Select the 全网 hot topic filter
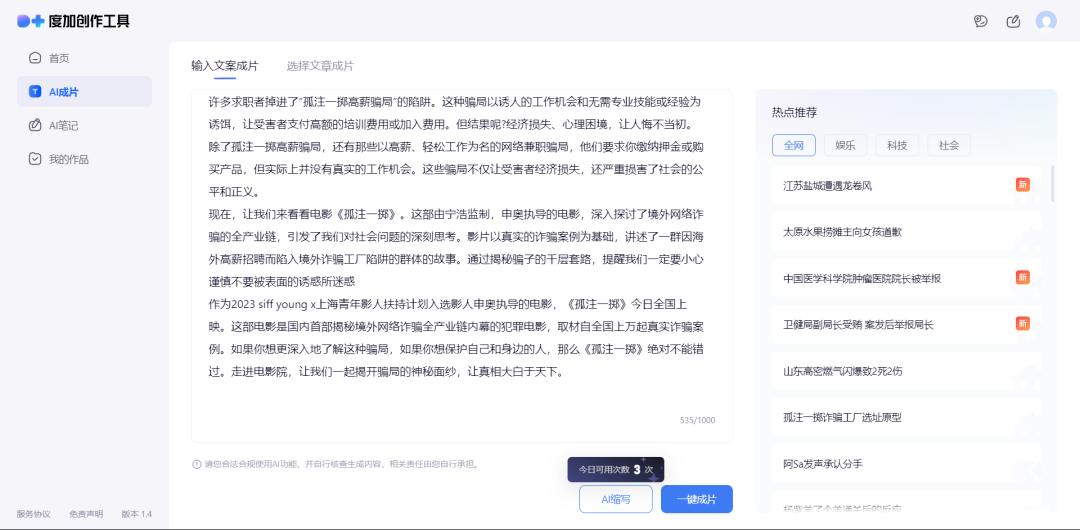Image resolution: width=1080 pixels, height=530 pixels. (794, 145)
